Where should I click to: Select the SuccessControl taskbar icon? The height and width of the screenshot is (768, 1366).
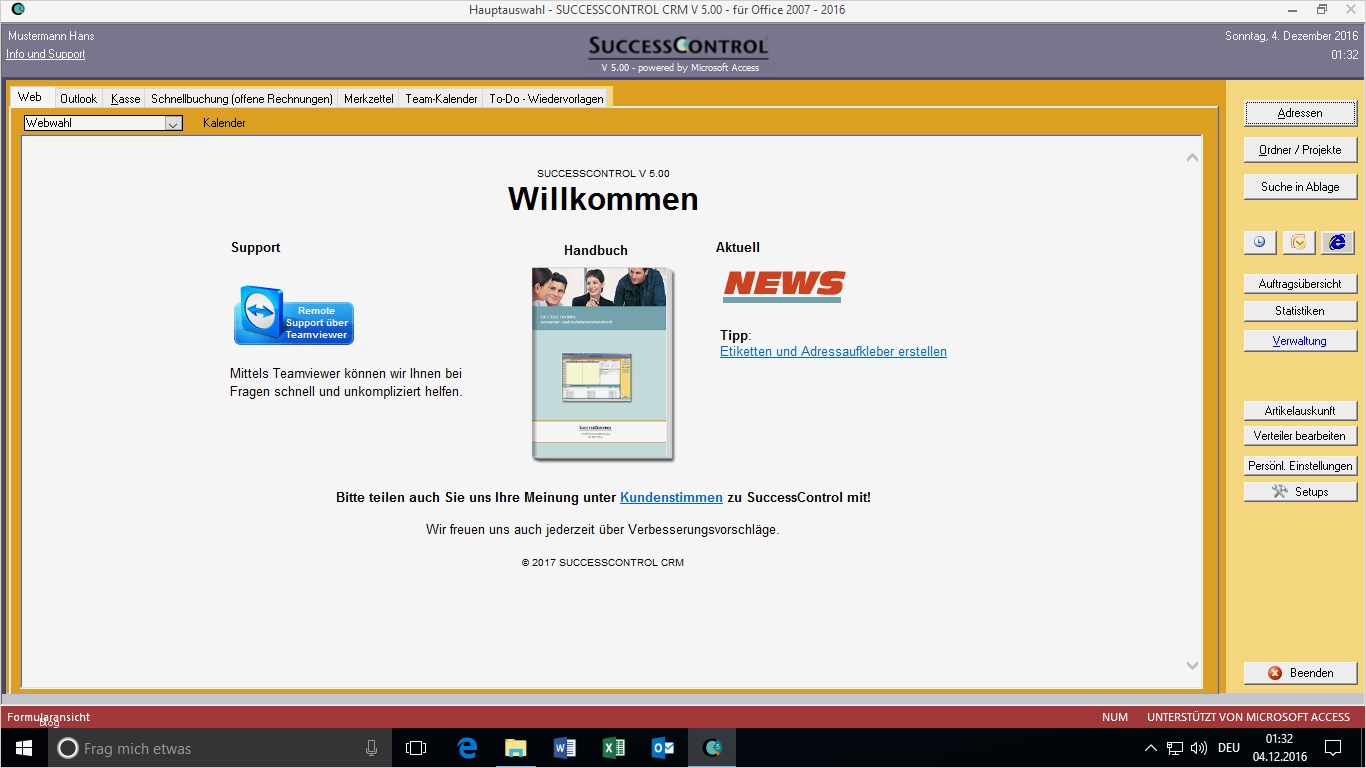(x=712, y=748)
